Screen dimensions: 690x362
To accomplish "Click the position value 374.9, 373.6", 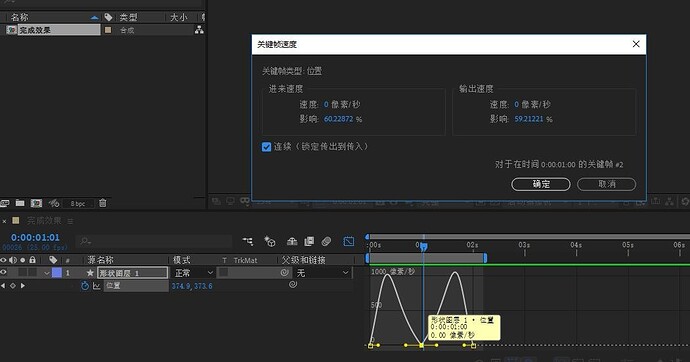I will click(x=192, y=286).
